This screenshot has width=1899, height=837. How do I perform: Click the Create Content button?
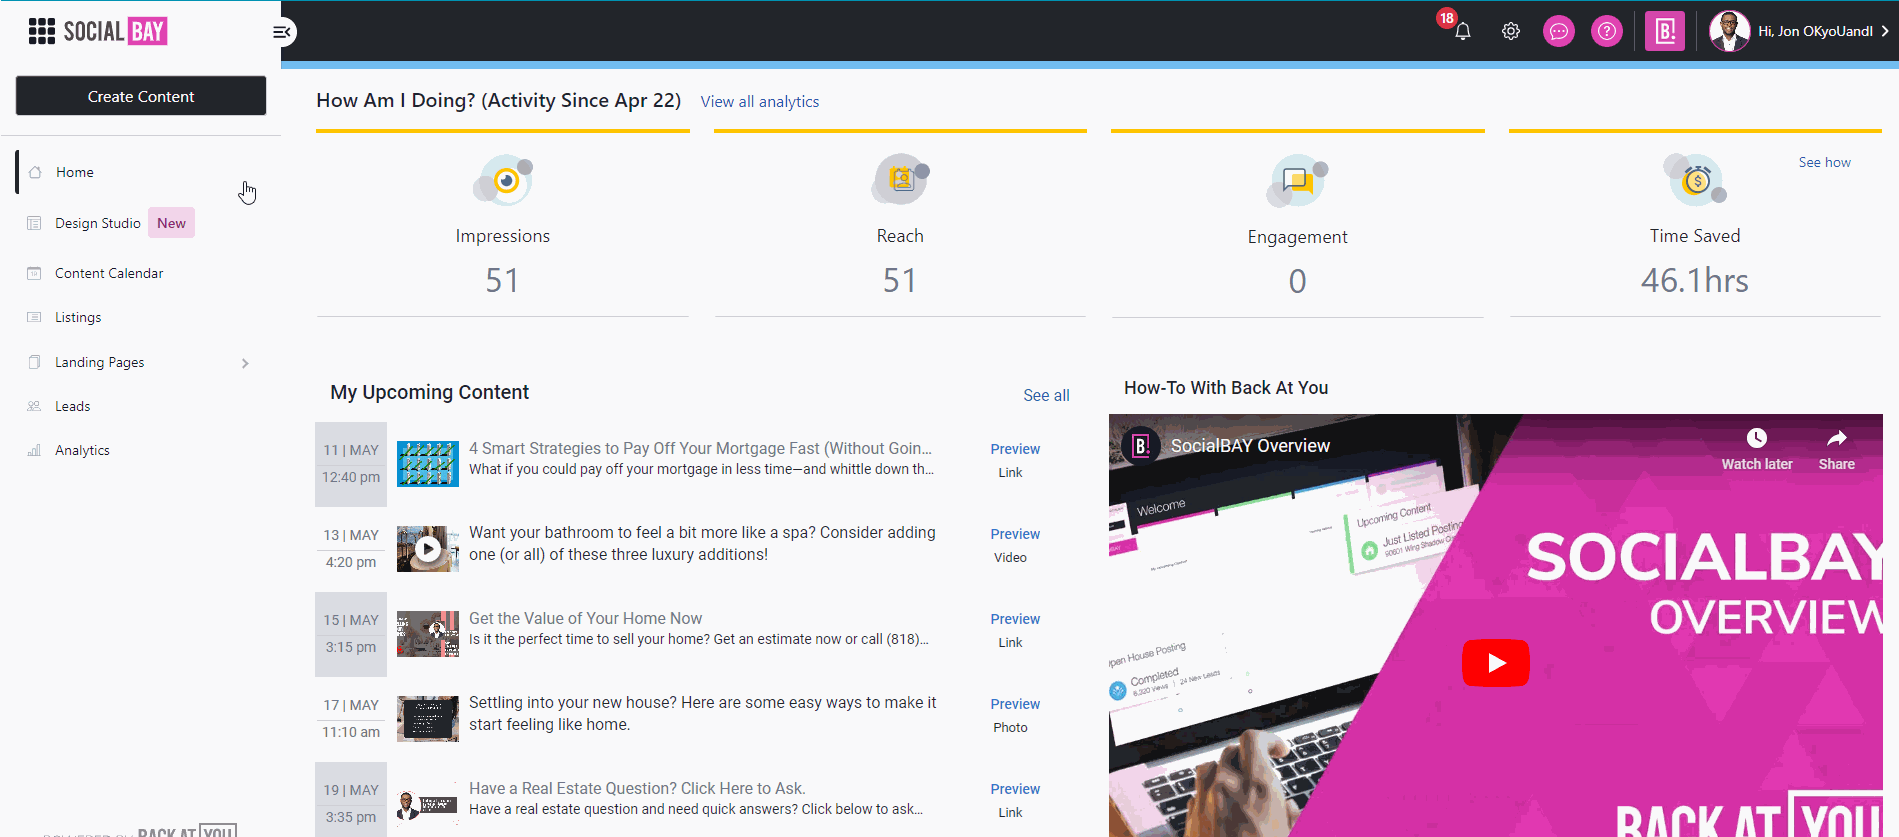[141, 96]
